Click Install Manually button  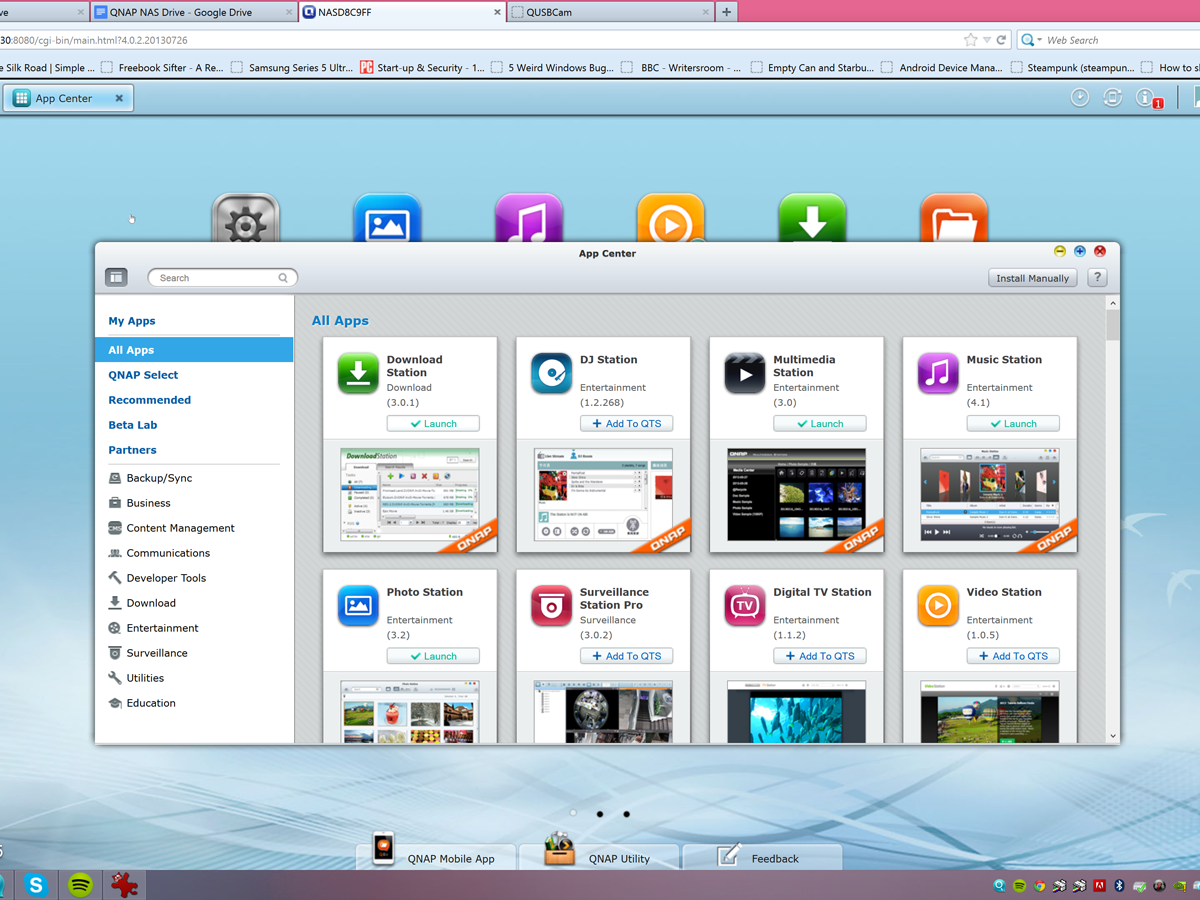point(1033,278)
